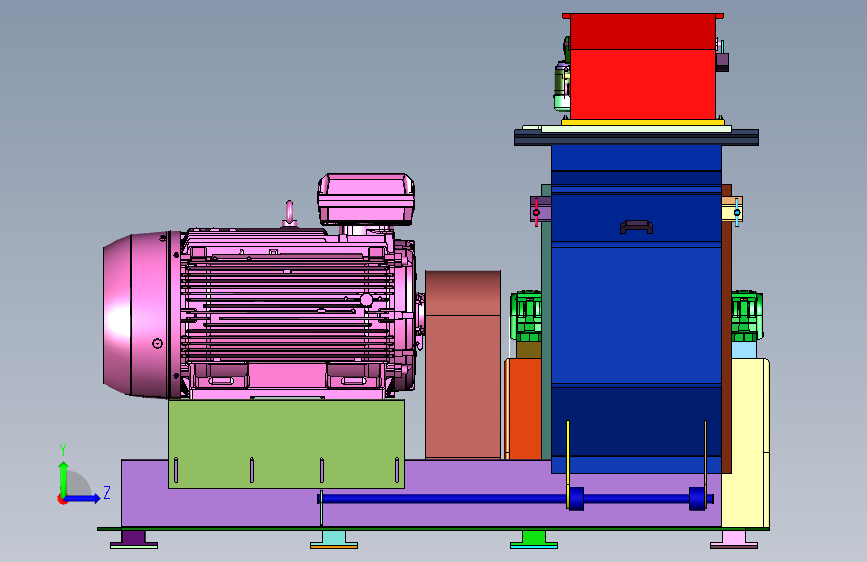Pick the olive block under left green motor

[529, 350]
